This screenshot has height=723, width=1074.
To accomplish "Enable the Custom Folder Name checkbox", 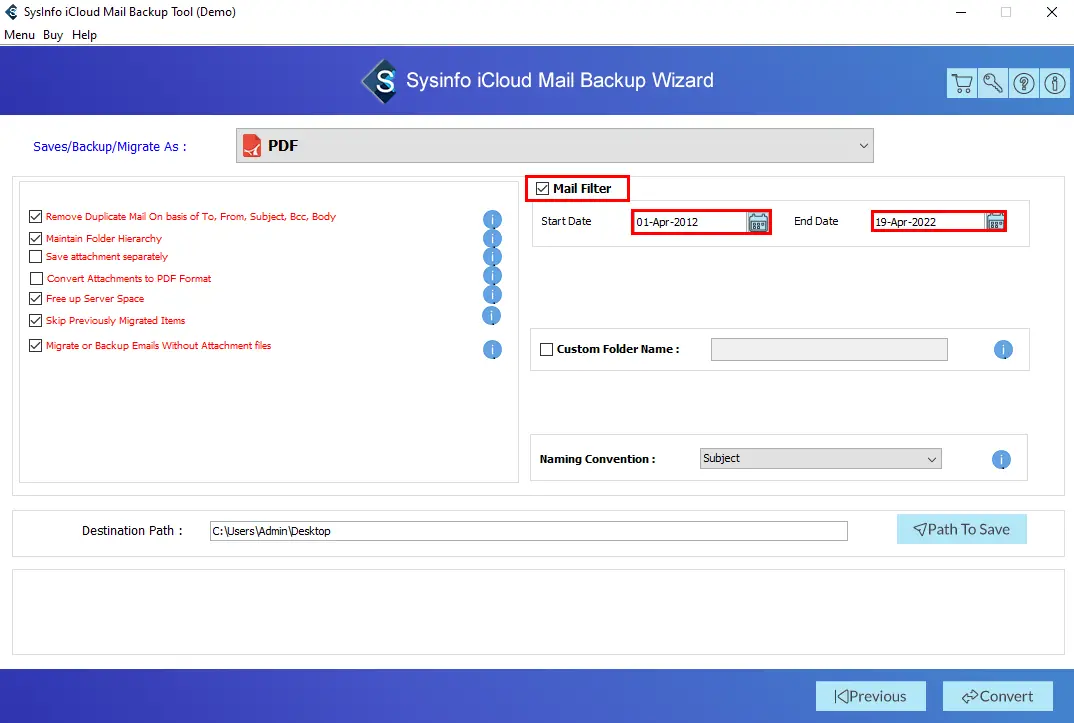I will (x=546, y=350).
